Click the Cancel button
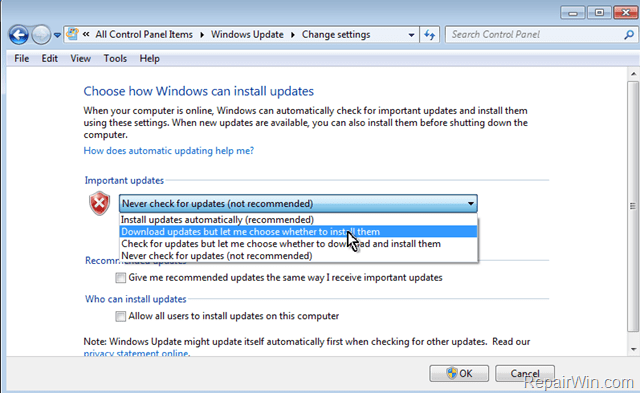This screenshot has height=393, width=640. click(525, 373)
